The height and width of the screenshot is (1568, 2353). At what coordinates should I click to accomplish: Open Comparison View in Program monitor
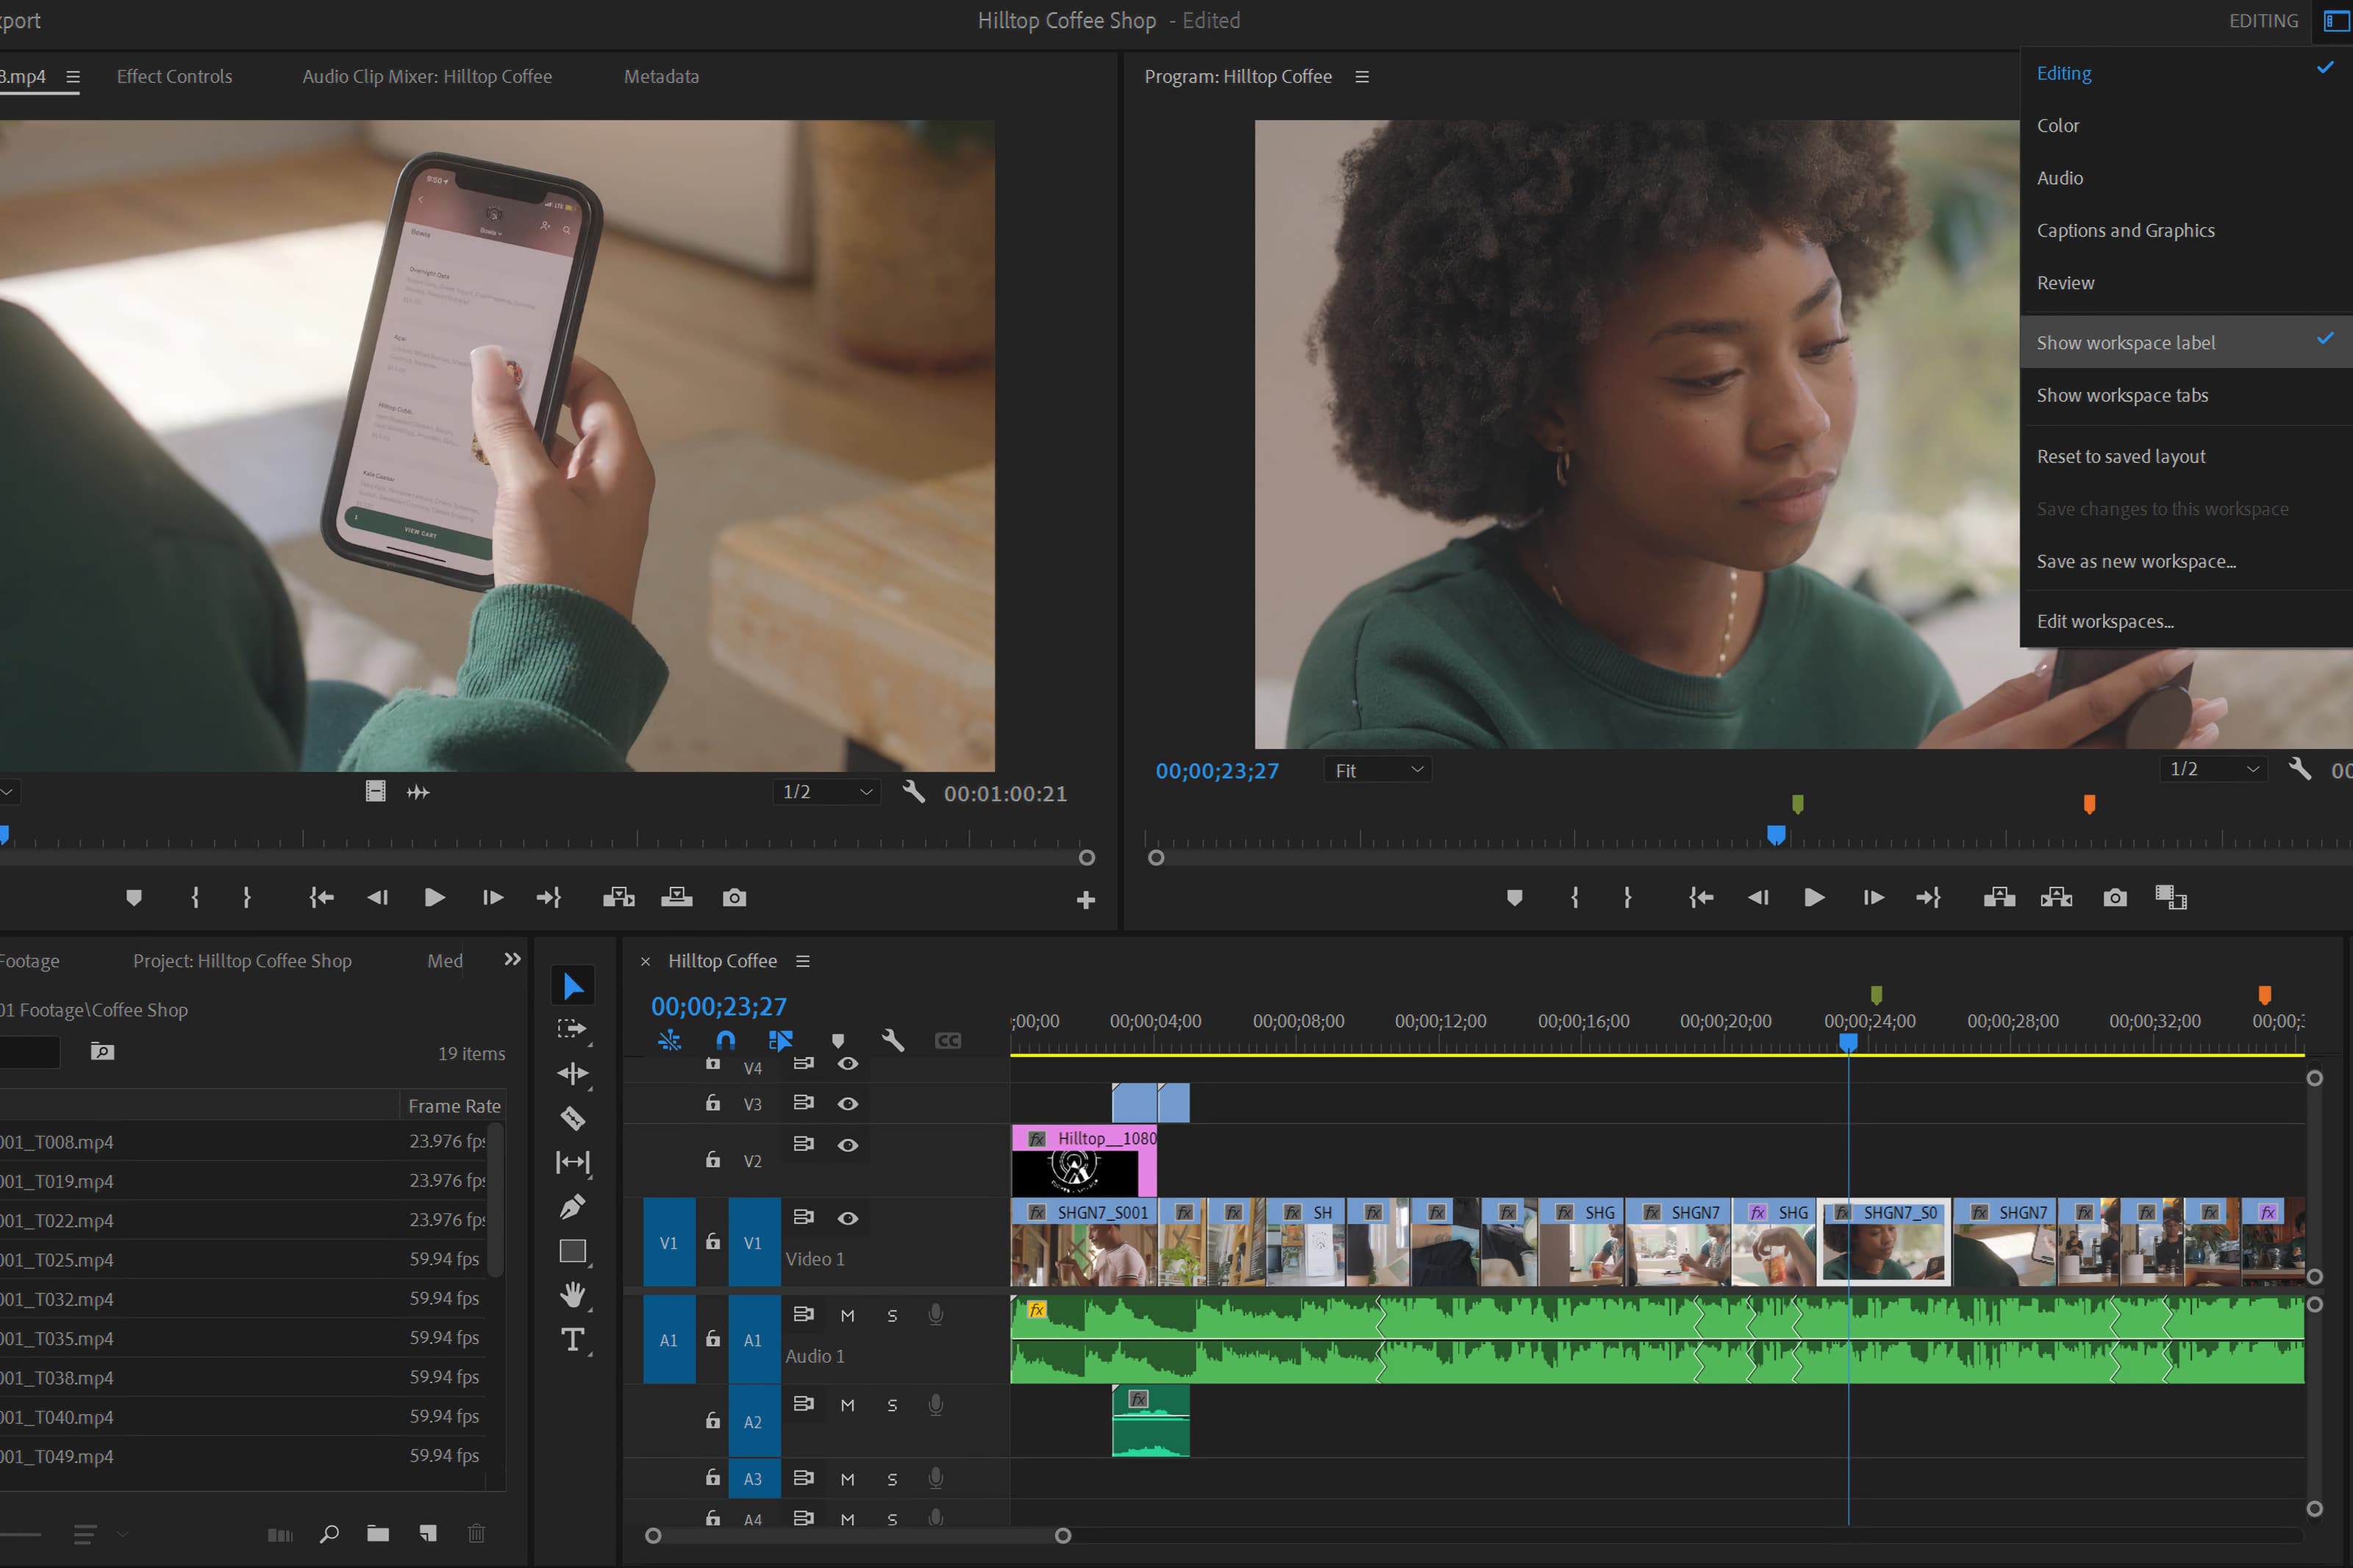click(2171, 898)
